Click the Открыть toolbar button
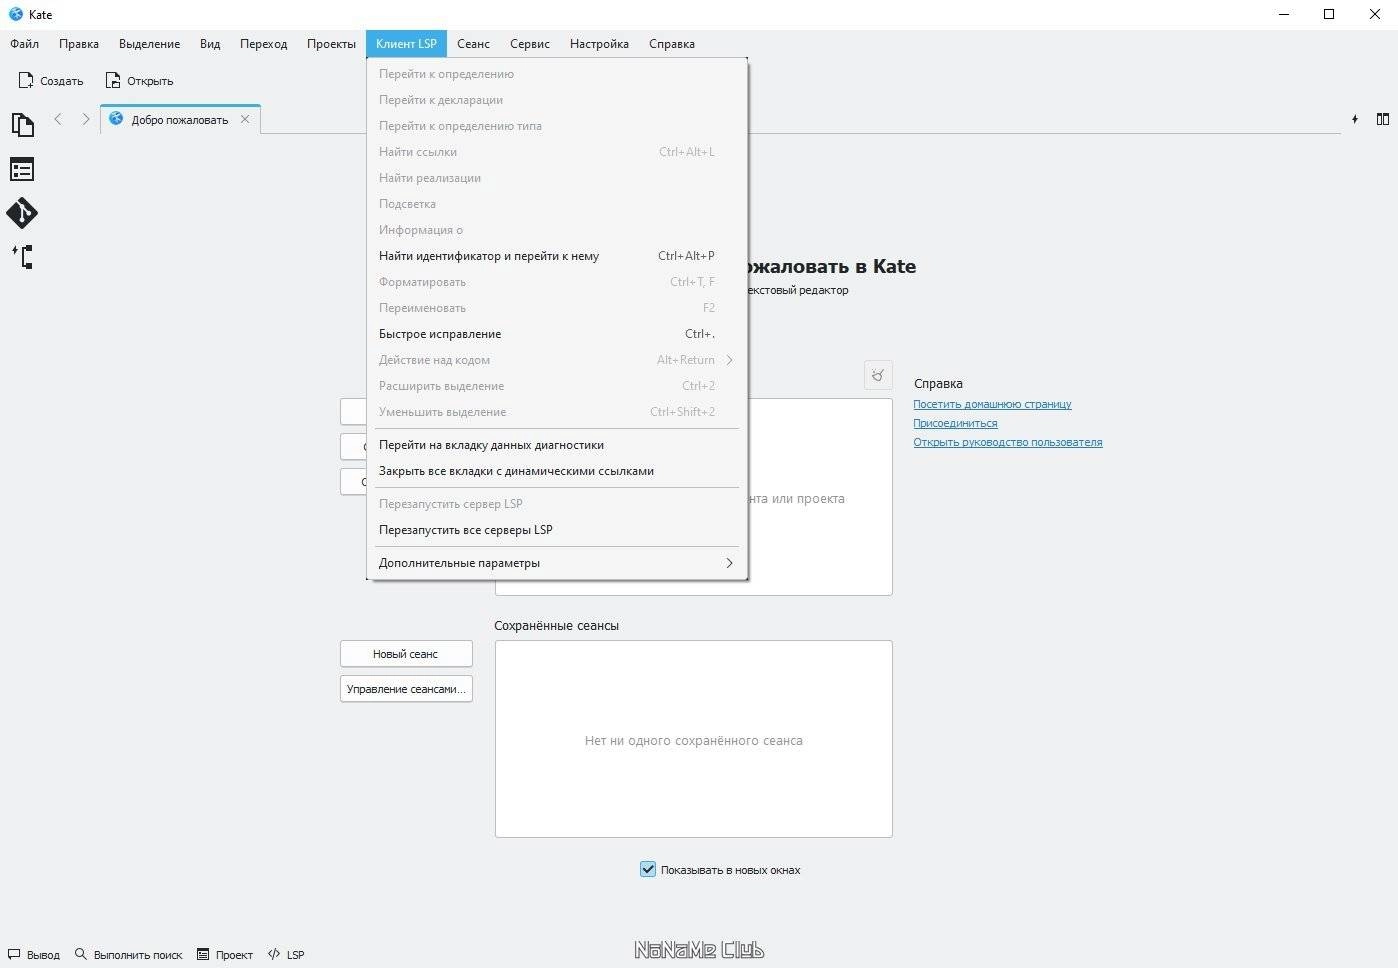The height and width of the screenshot is (968, 1398). point(140,81)
